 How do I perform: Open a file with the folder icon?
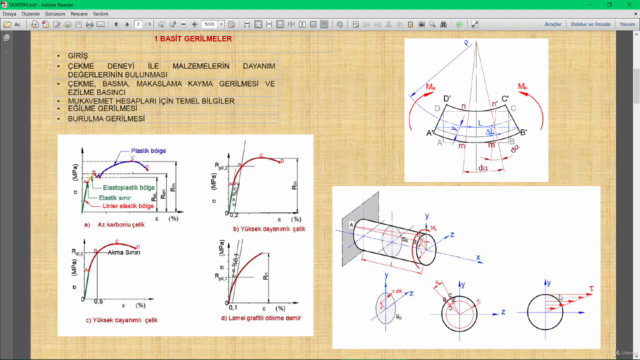(7, 24)
